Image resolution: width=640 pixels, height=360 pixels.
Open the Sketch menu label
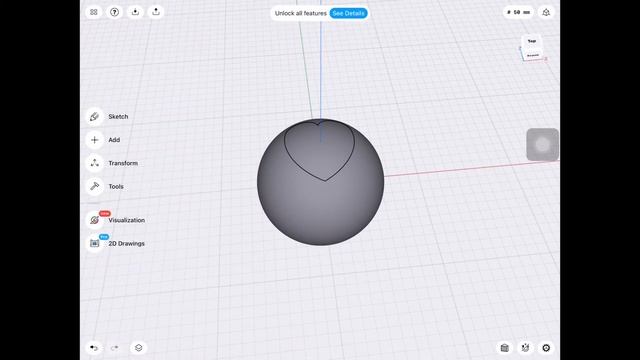[118, 117]
